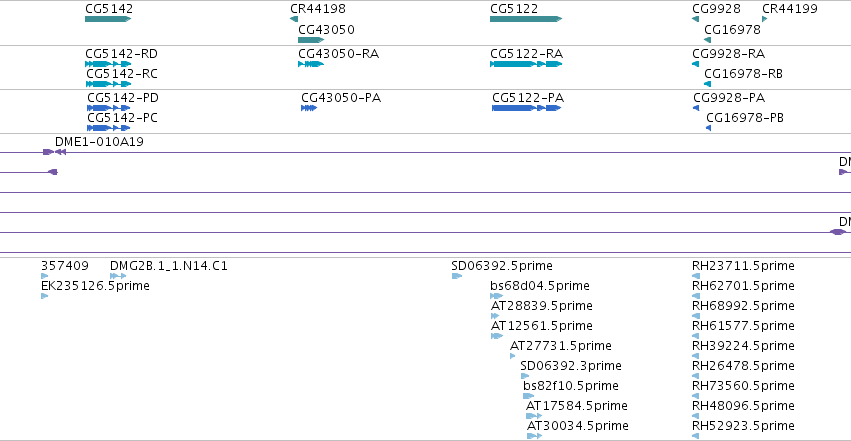Screen dimensions: 851x441
Task: Select the CG5142-PD protein glyph
Action: pos(109,108)
